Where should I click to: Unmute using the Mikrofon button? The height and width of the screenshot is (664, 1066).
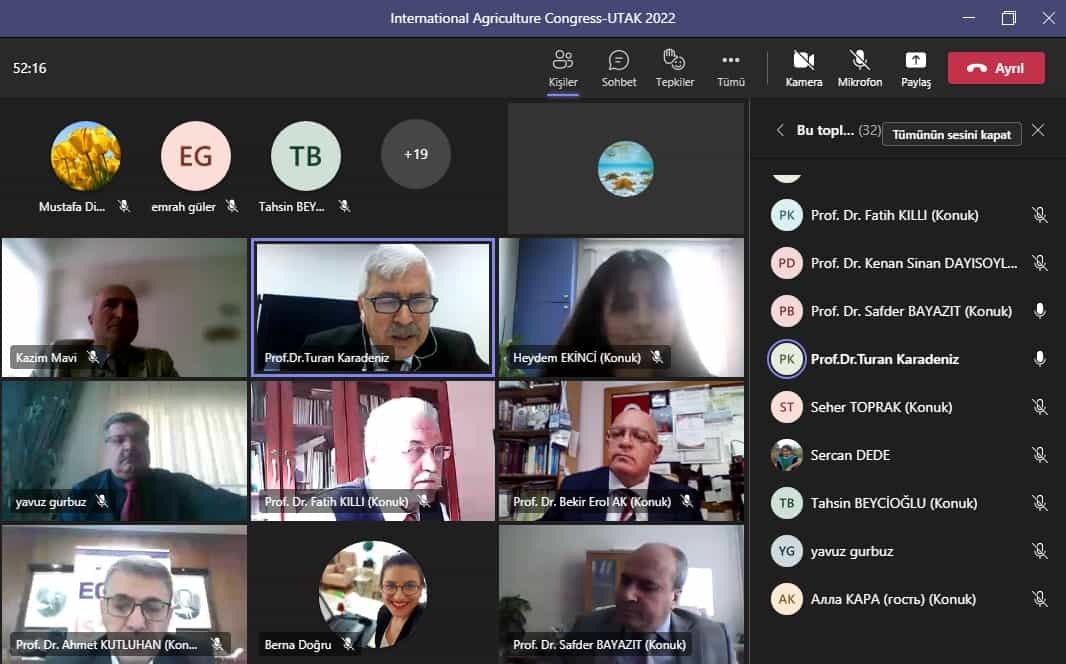pyautogui.click(x=860, y=68)
